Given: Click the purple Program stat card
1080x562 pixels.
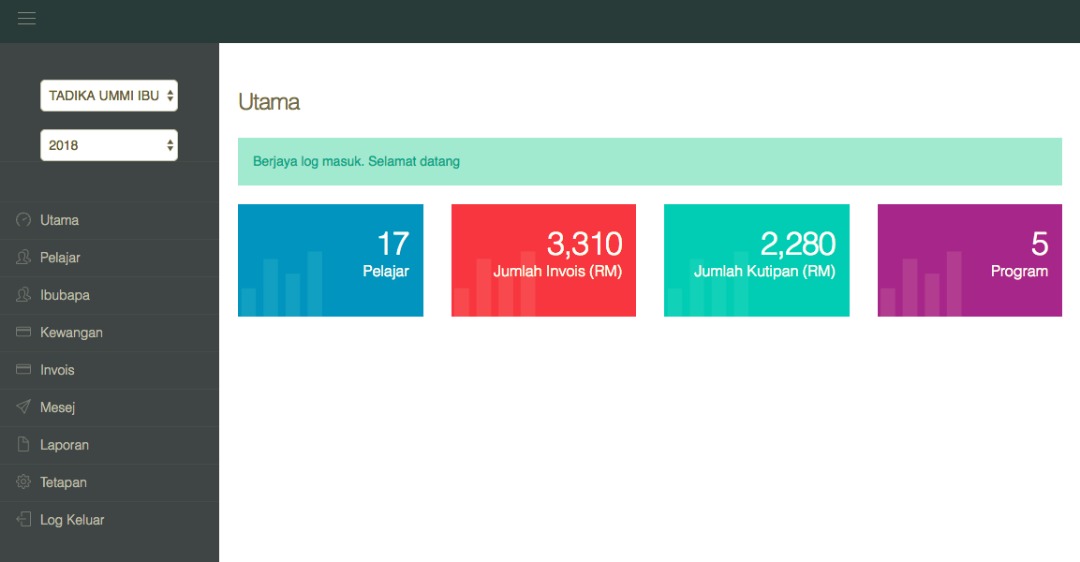Looking at the screenshot, I should pos(969,260).
